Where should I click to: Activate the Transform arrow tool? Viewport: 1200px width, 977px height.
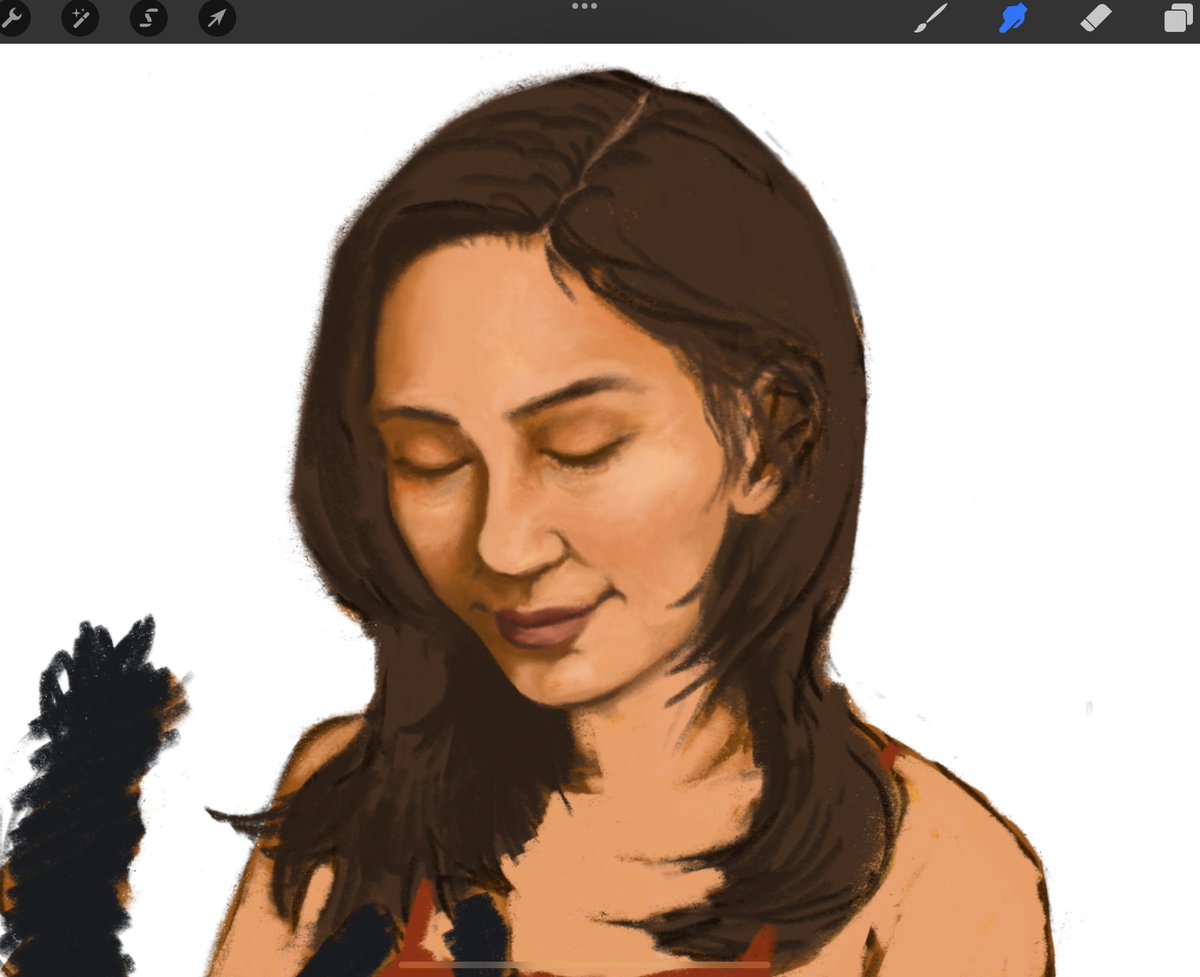point(217,18)
